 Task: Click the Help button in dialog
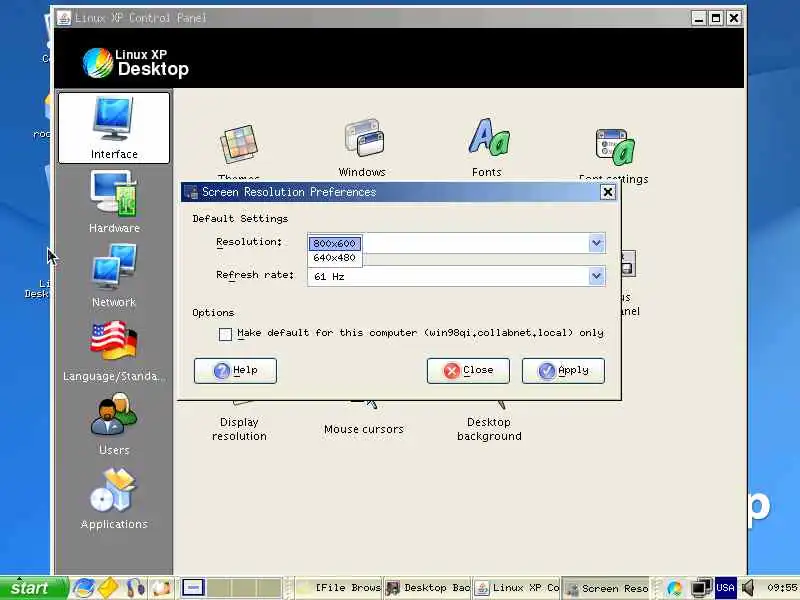tap(235, 370)
